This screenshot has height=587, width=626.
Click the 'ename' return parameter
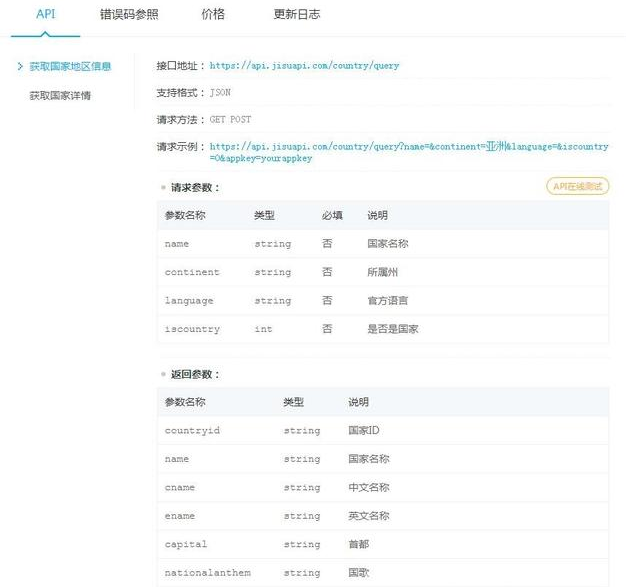point(180,516)
